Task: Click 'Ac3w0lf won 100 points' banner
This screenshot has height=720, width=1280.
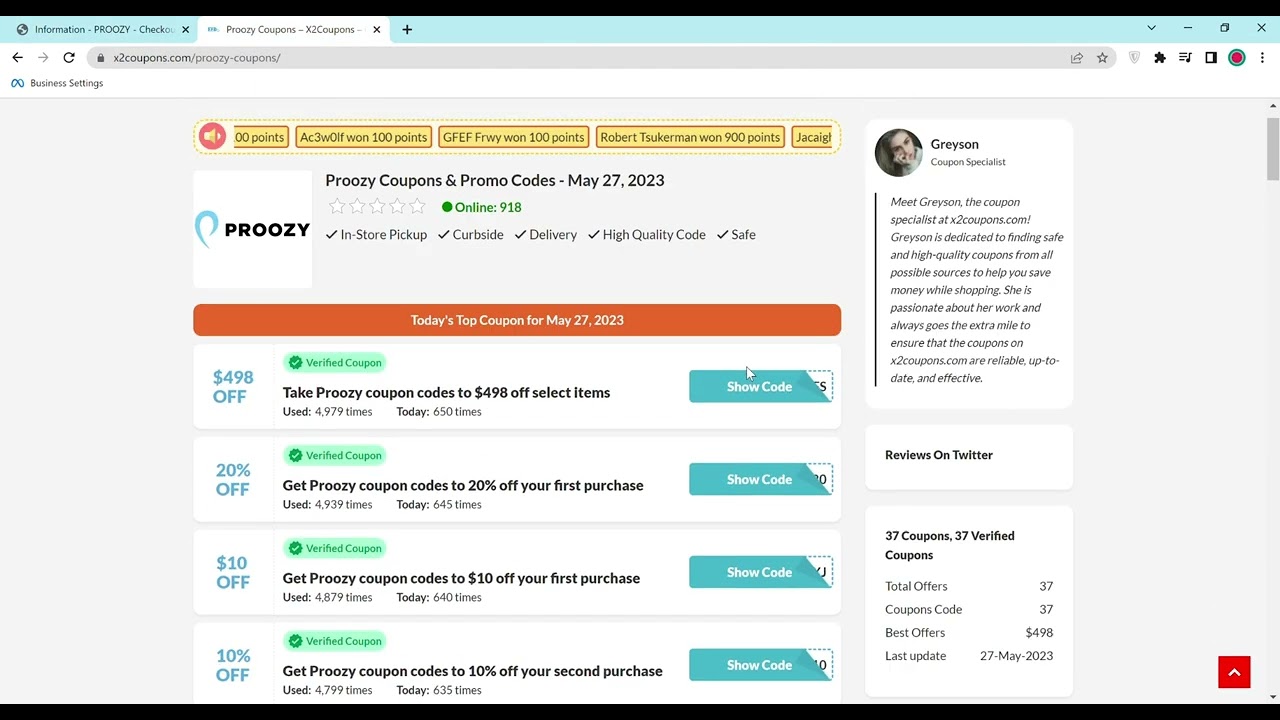Action: tap(363, 137)
